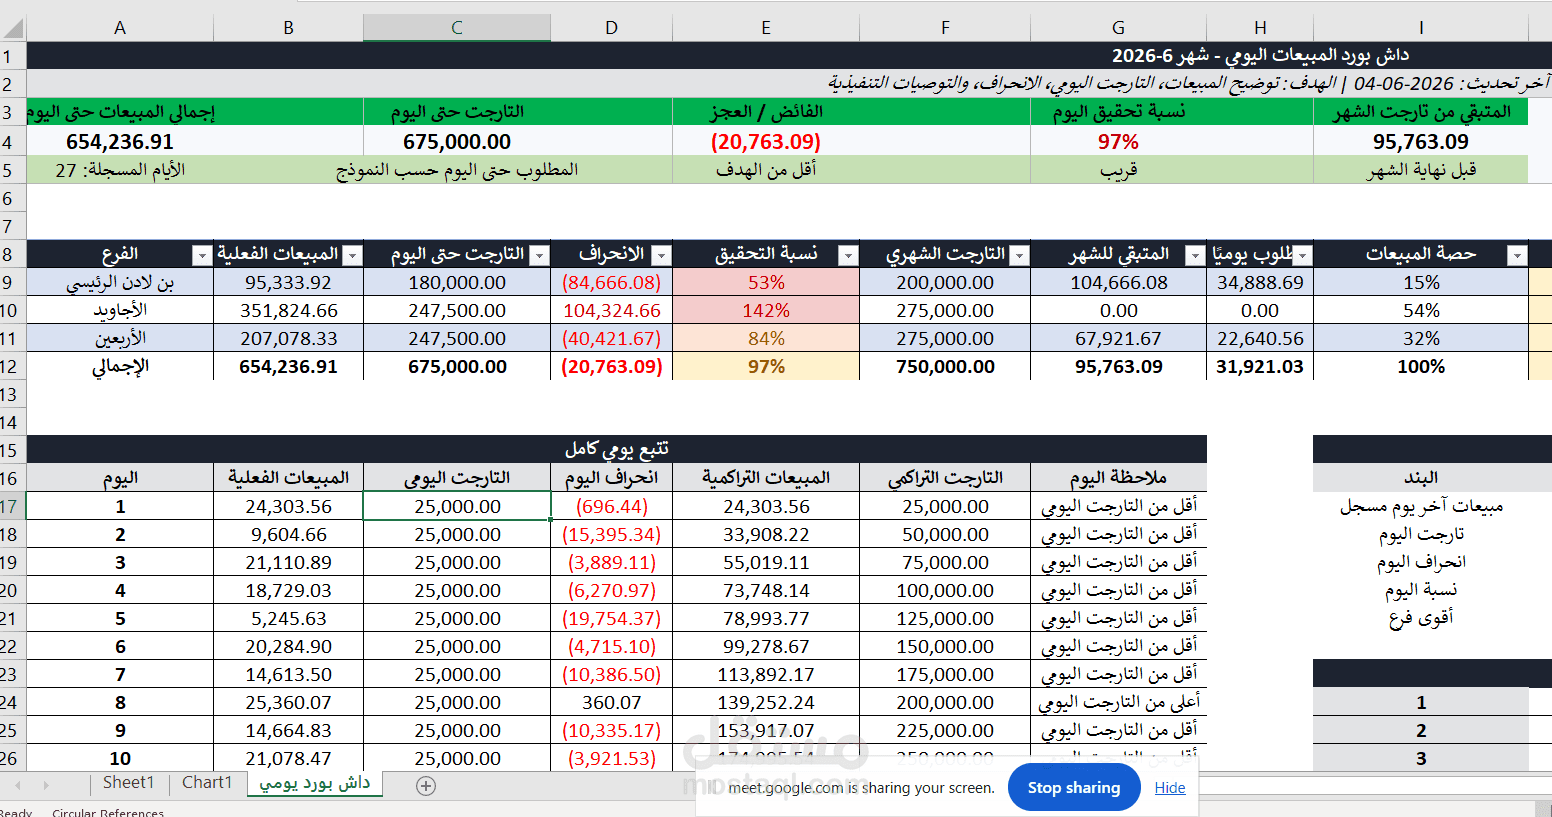Click branch name بن لادن الرئيسي
The image size is (1552, 817).
(x=120, y=283)
